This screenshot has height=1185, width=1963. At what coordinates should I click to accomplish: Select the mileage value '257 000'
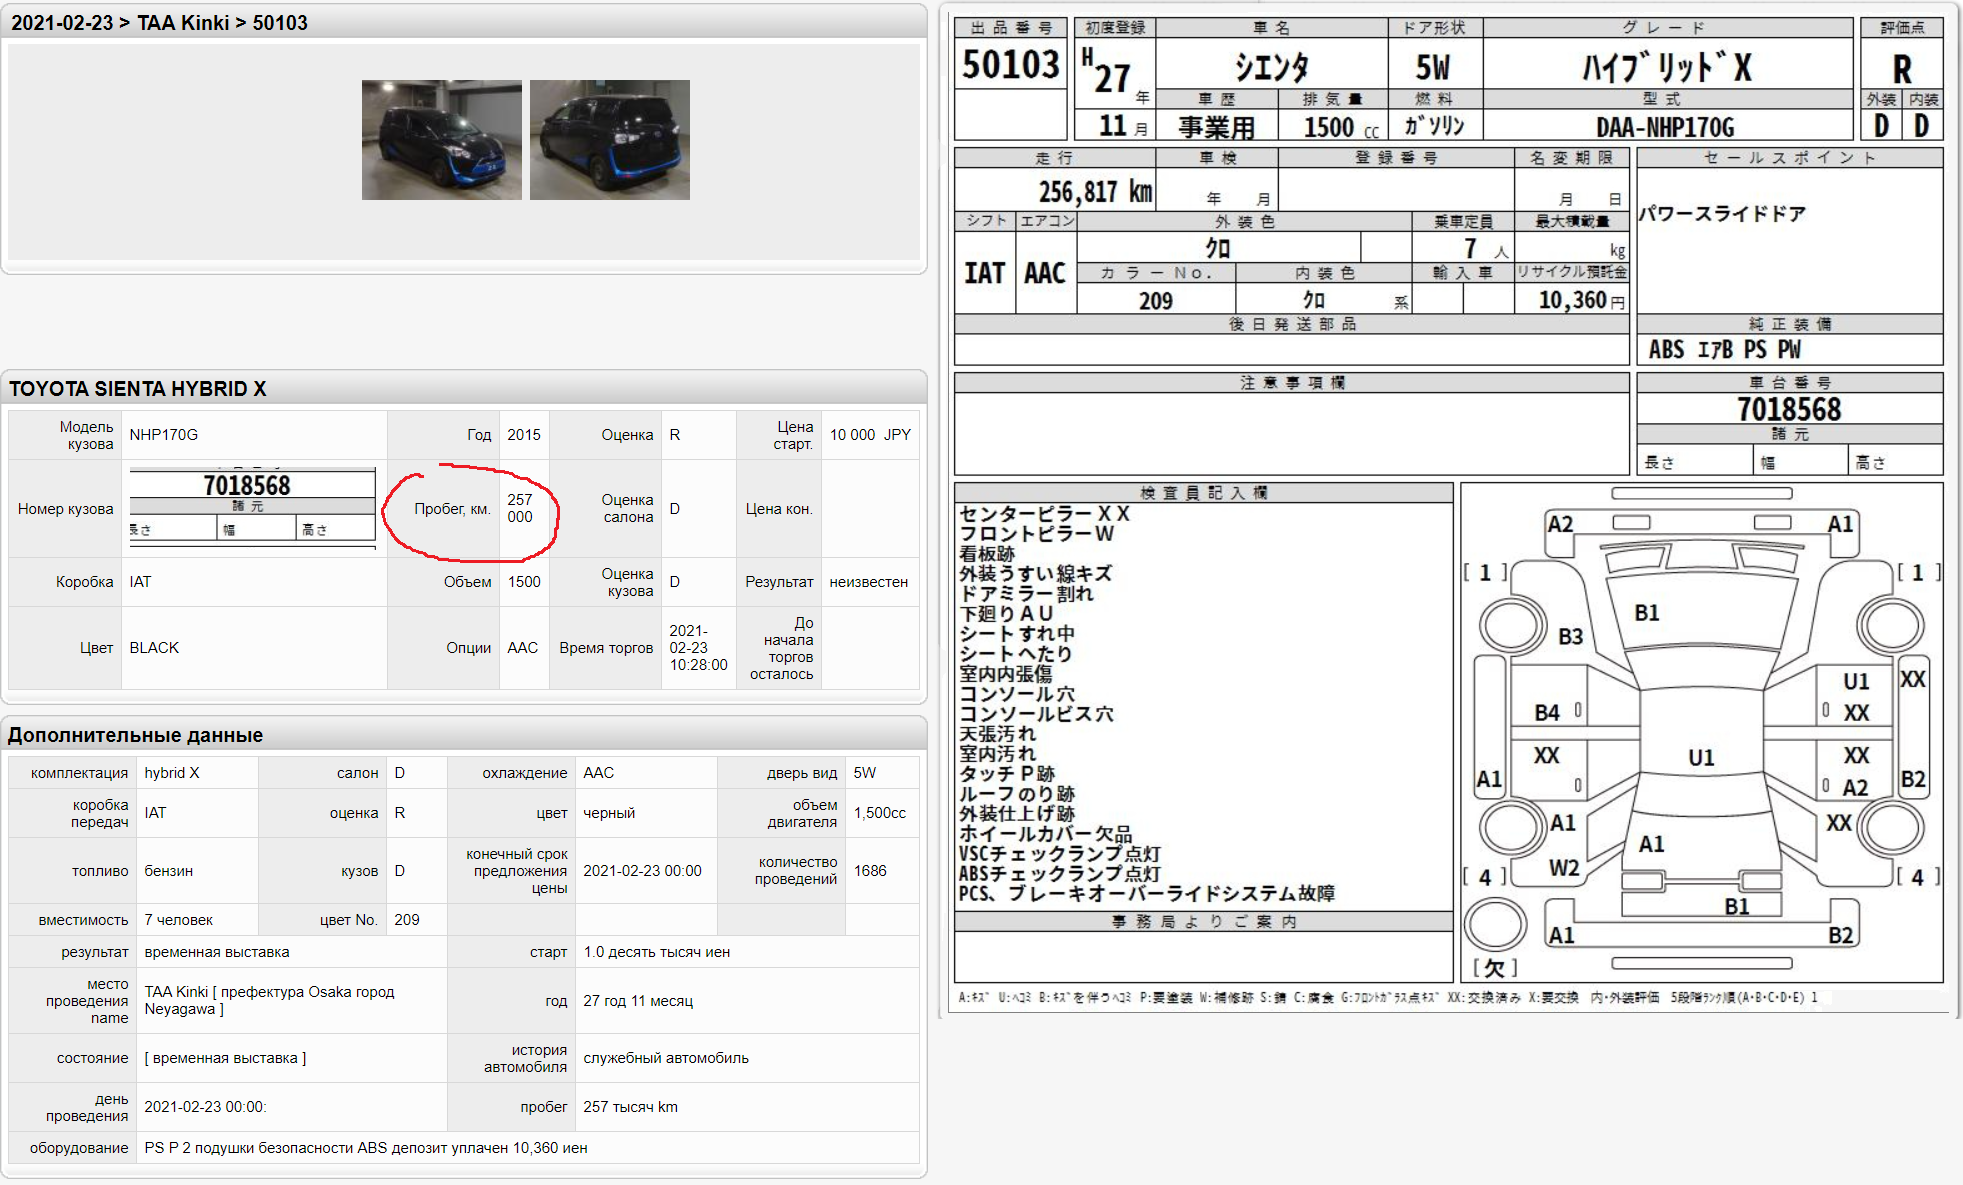point(520,508)
